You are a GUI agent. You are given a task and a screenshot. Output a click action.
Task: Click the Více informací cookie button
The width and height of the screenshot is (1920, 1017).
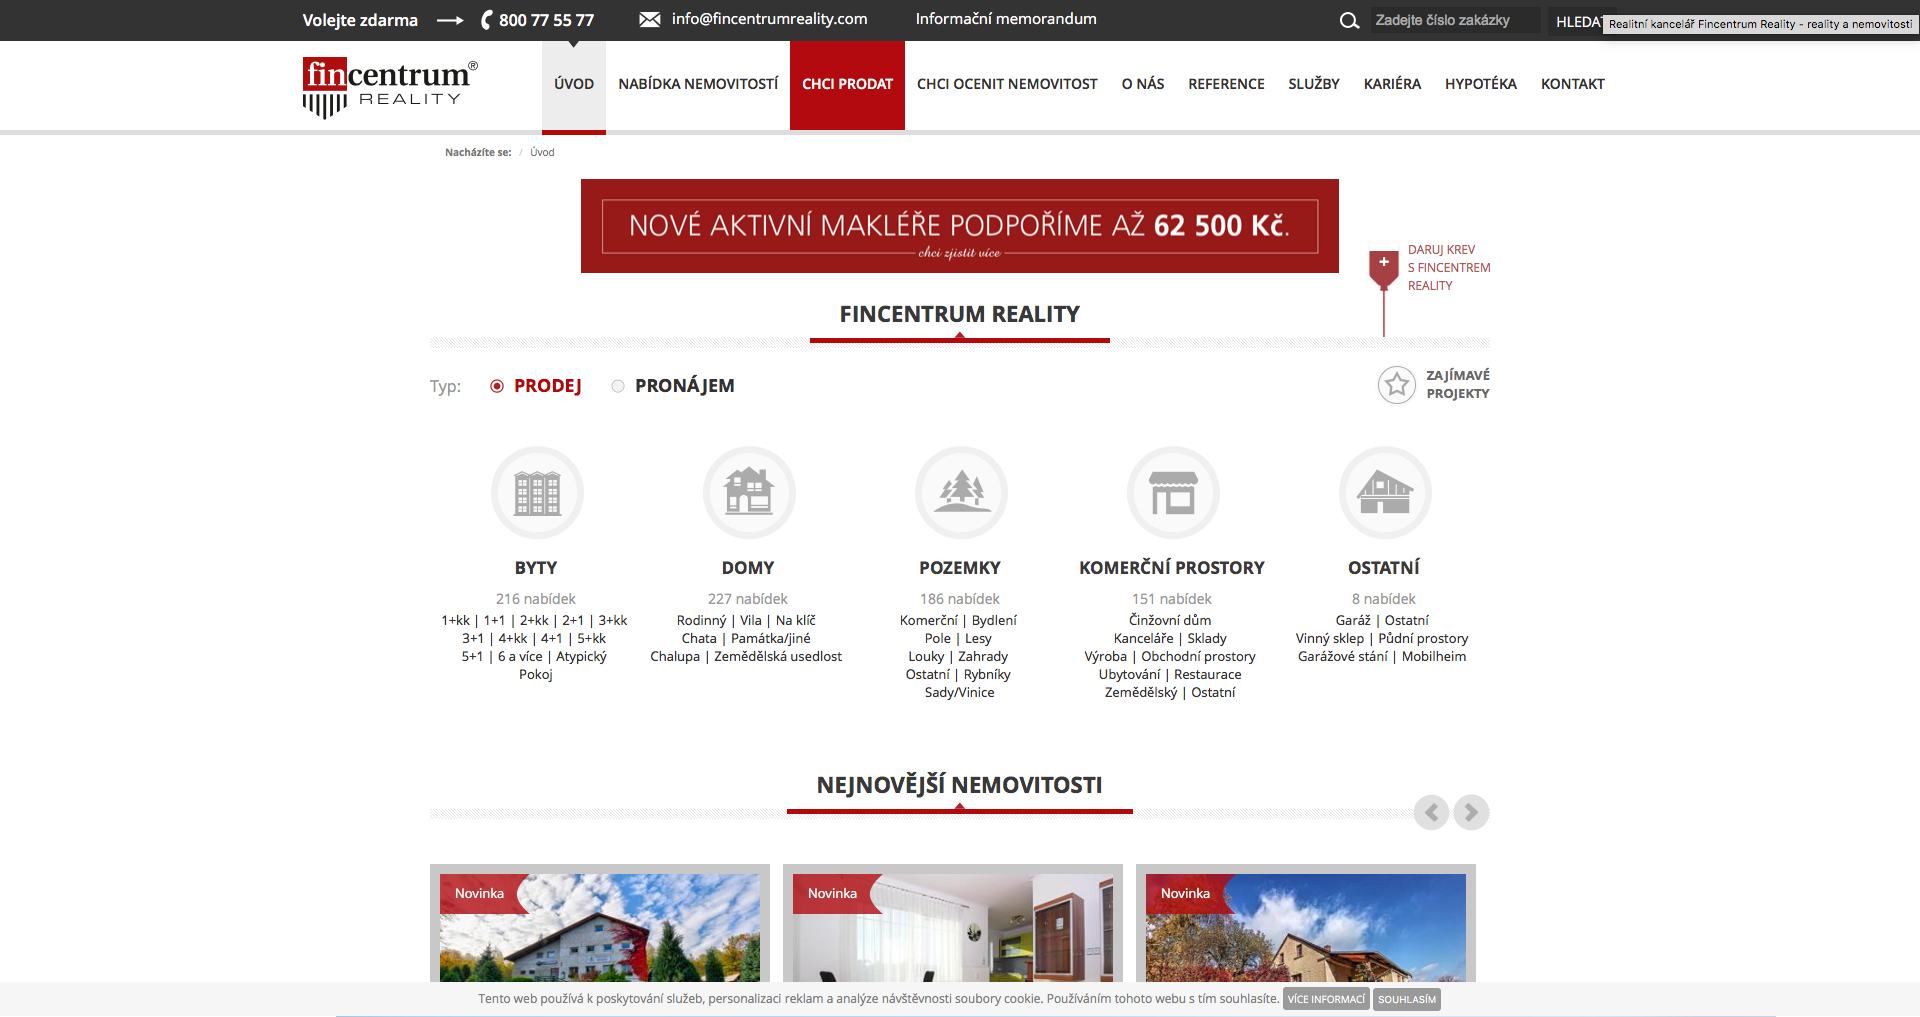tap(1326, 999)
